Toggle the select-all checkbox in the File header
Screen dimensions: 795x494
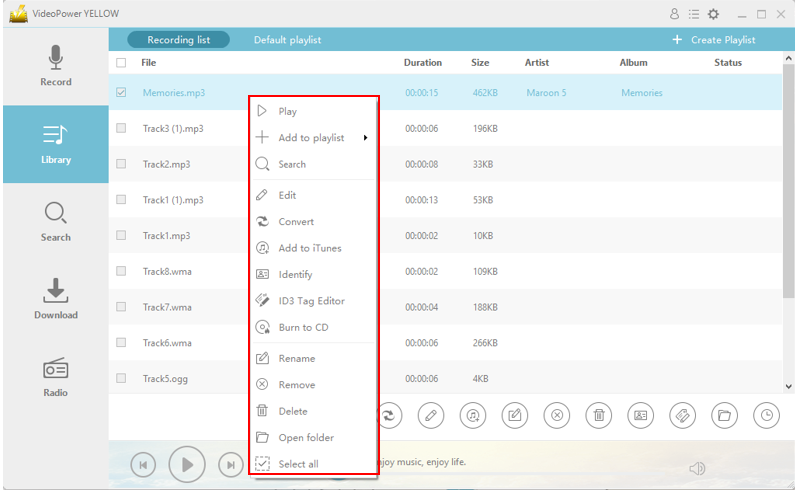[x=121, y=63]
